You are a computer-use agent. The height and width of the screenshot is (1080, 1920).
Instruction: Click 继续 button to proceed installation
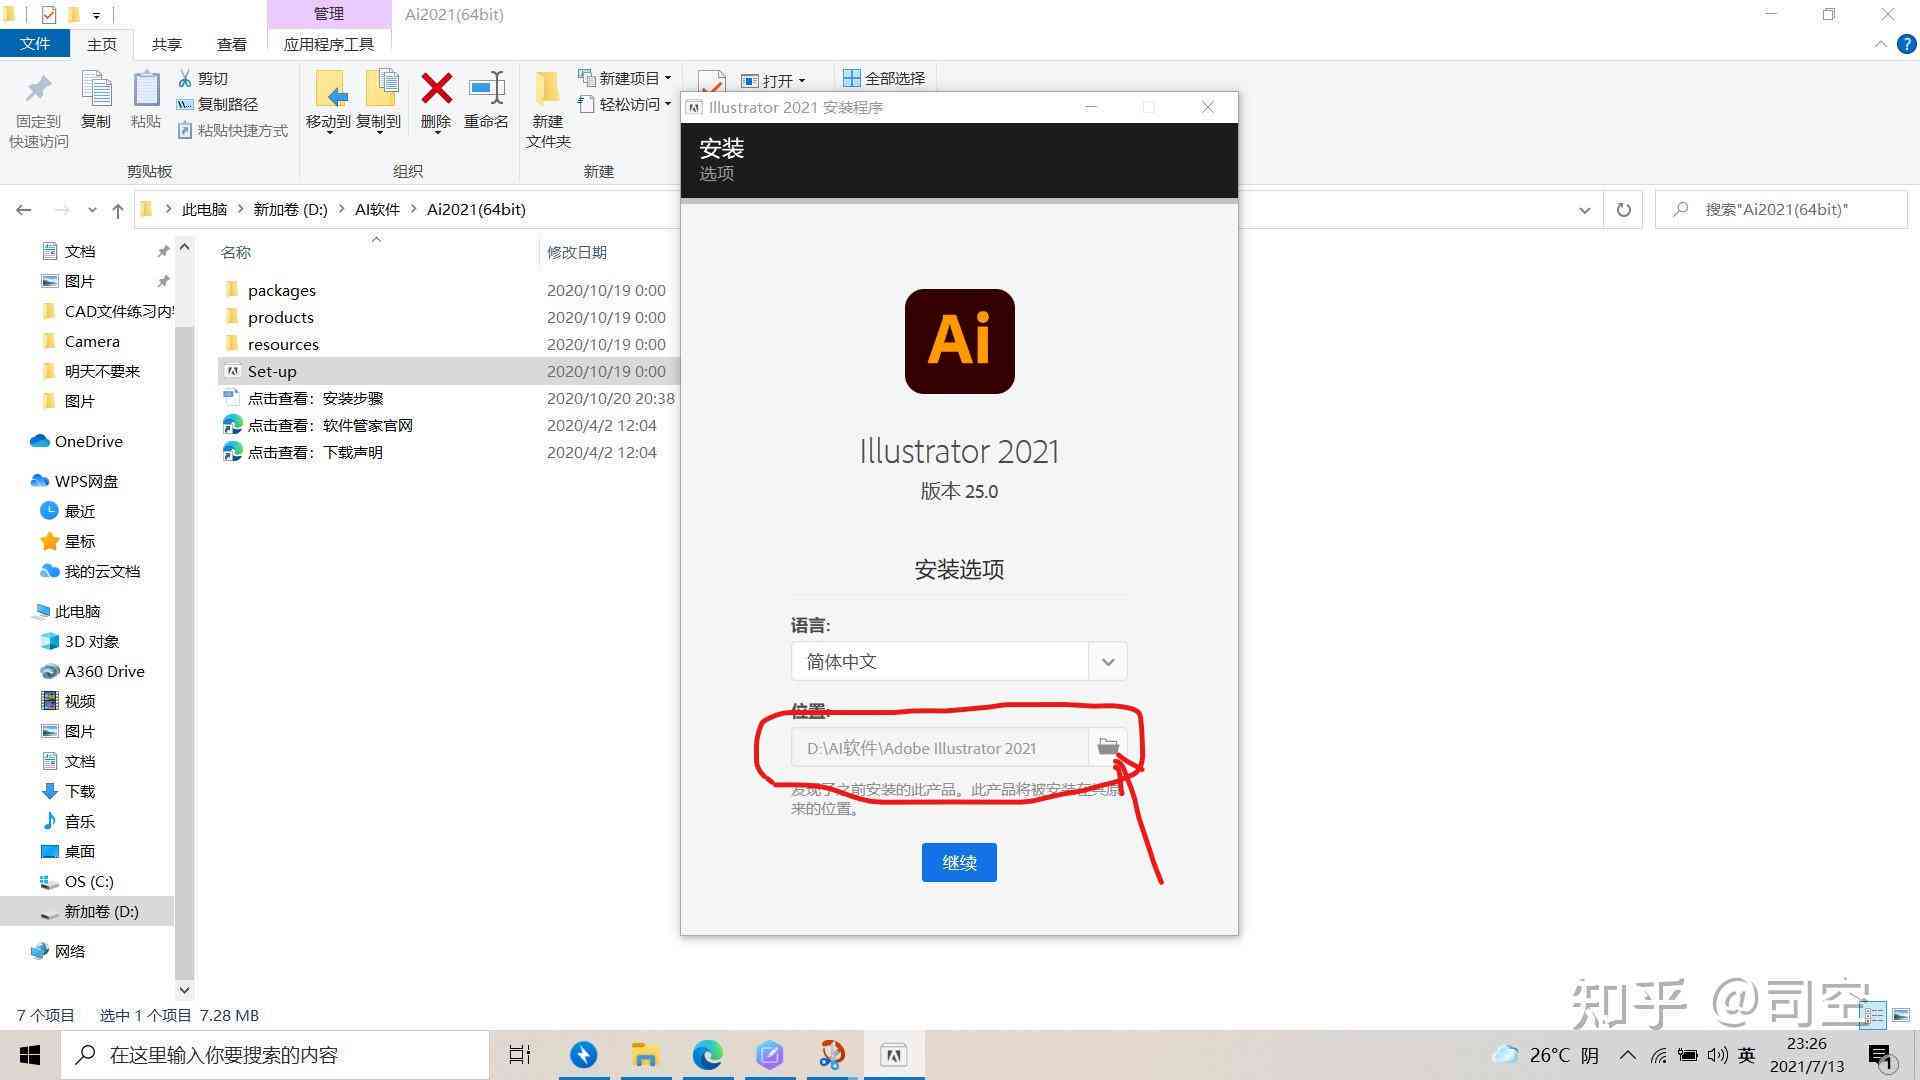pyautogui.click(x=960, y=861)
